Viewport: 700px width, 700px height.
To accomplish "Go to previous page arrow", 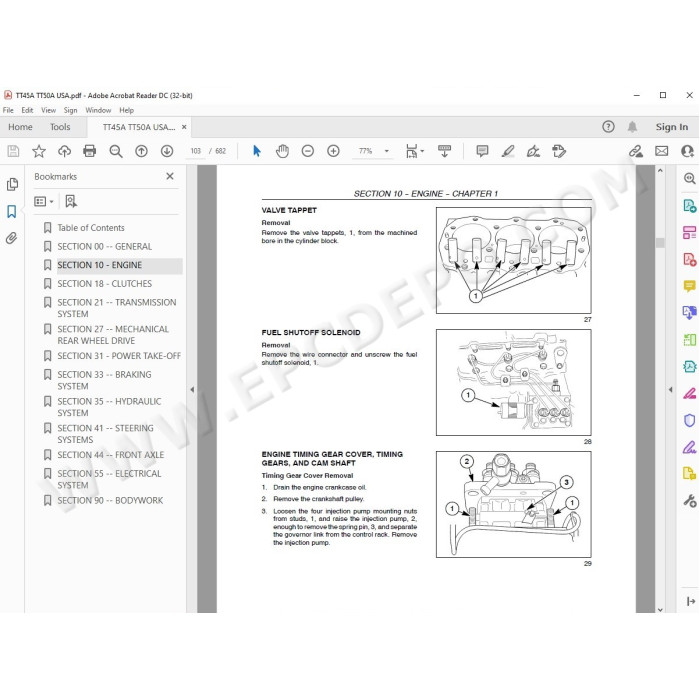I will coord(142,151).
